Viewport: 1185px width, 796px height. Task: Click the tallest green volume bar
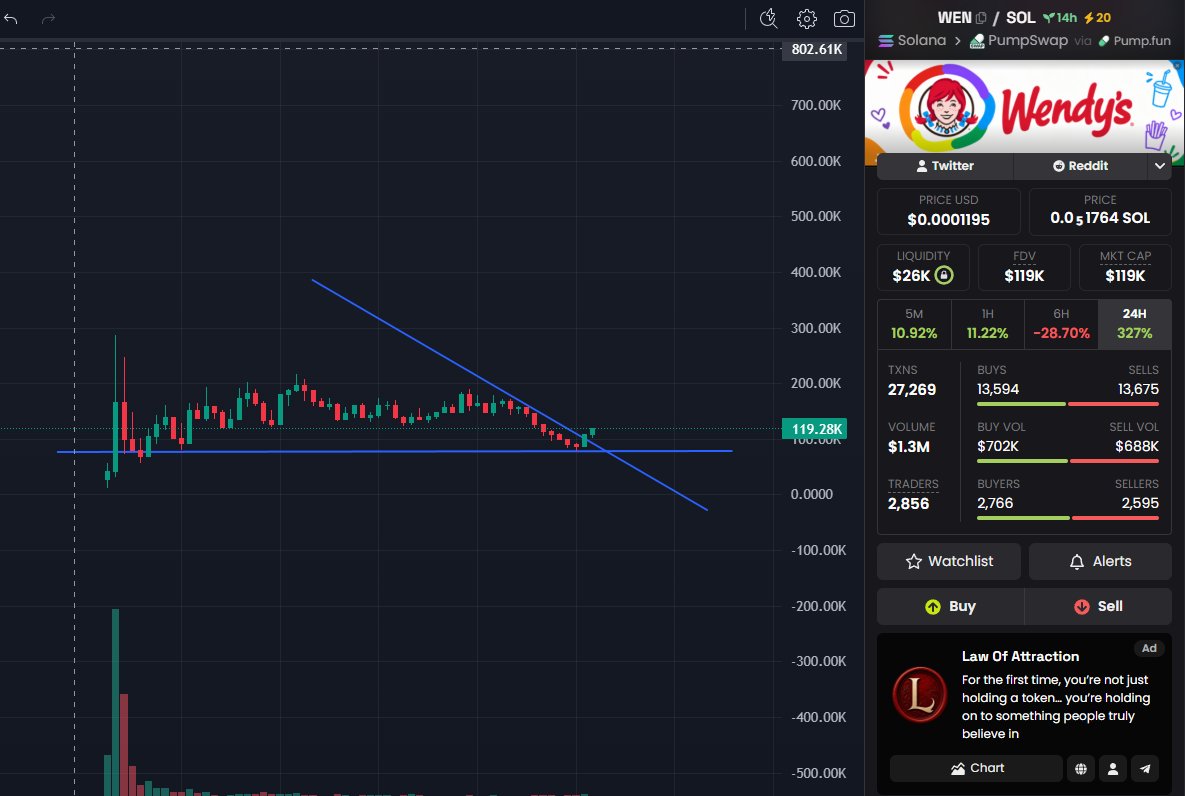tap(116, 701)
